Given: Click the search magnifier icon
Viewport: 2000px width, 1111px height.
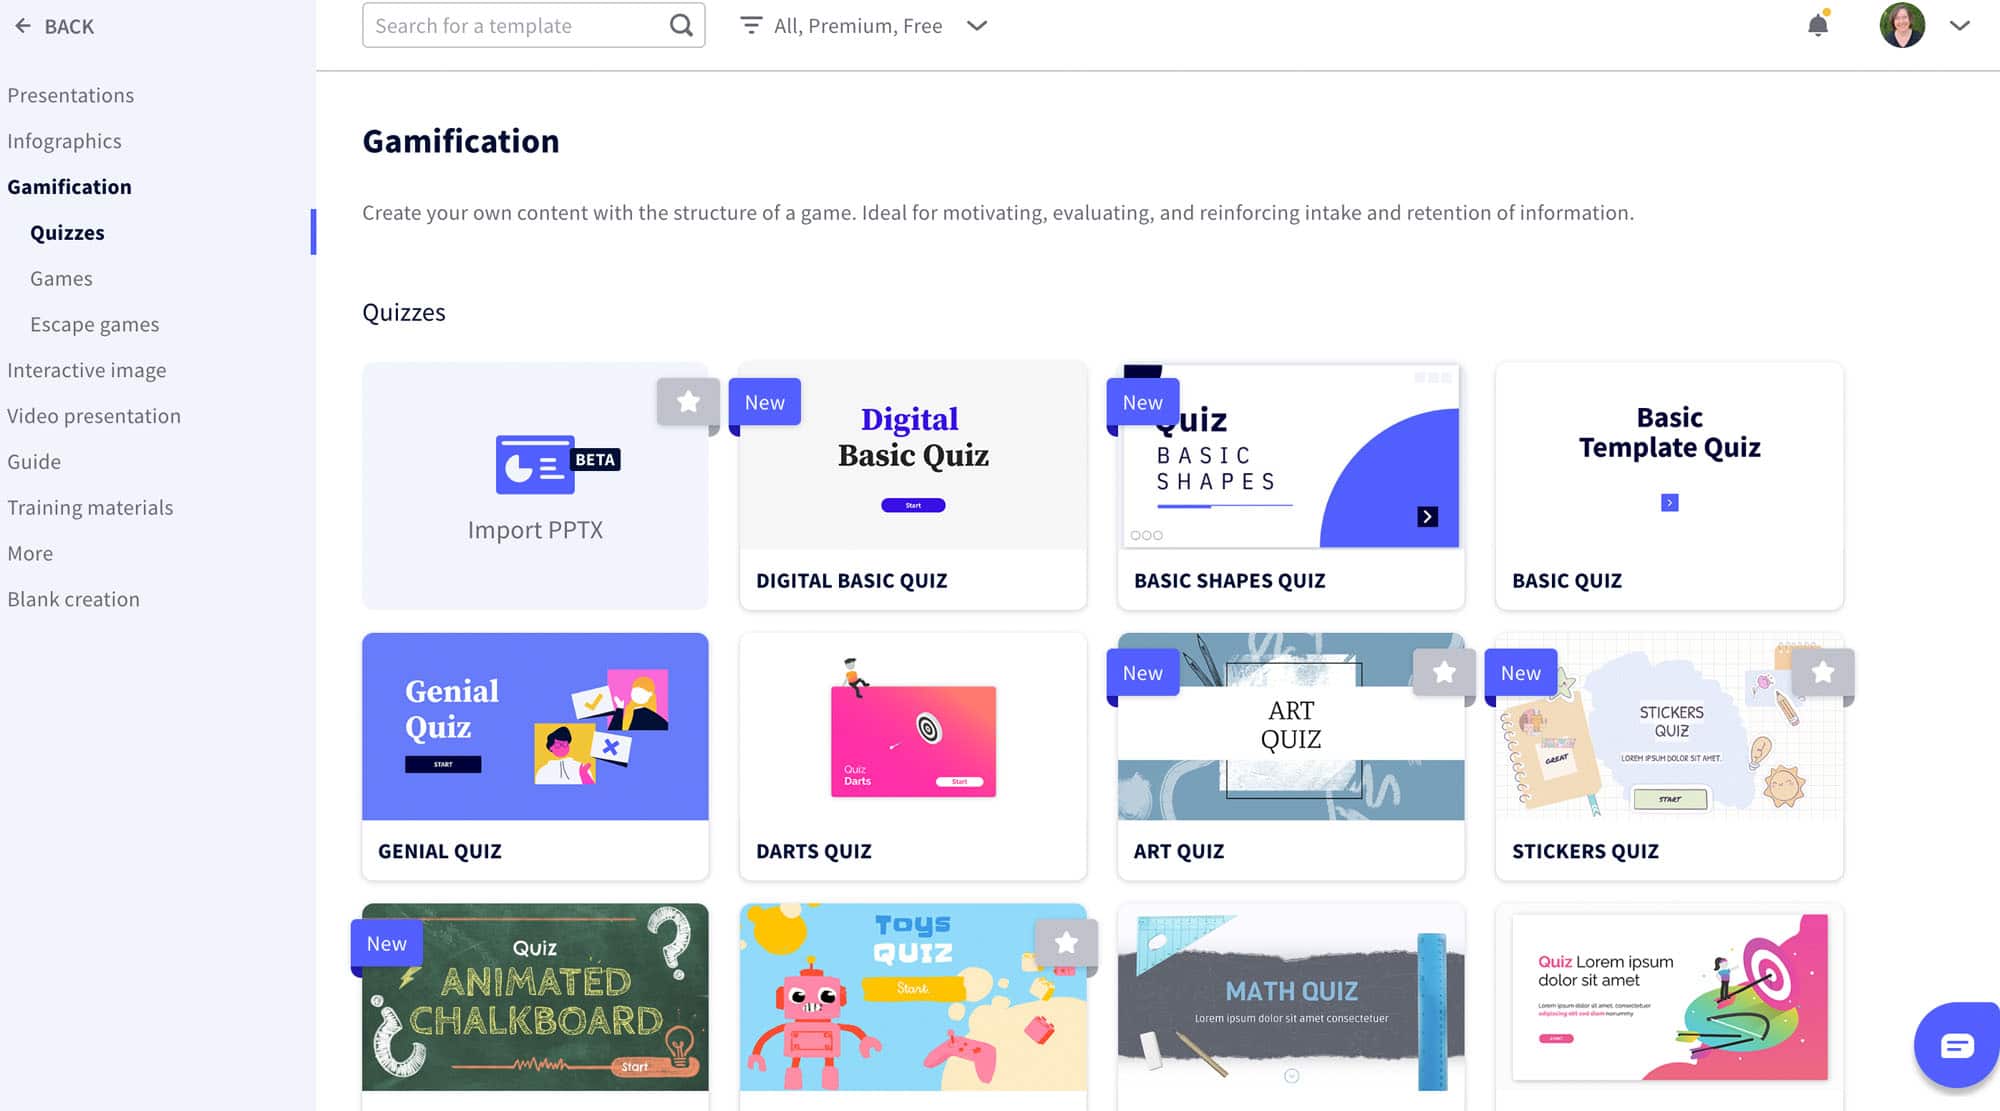Looking at the screenshot, I should coord(681,25).
